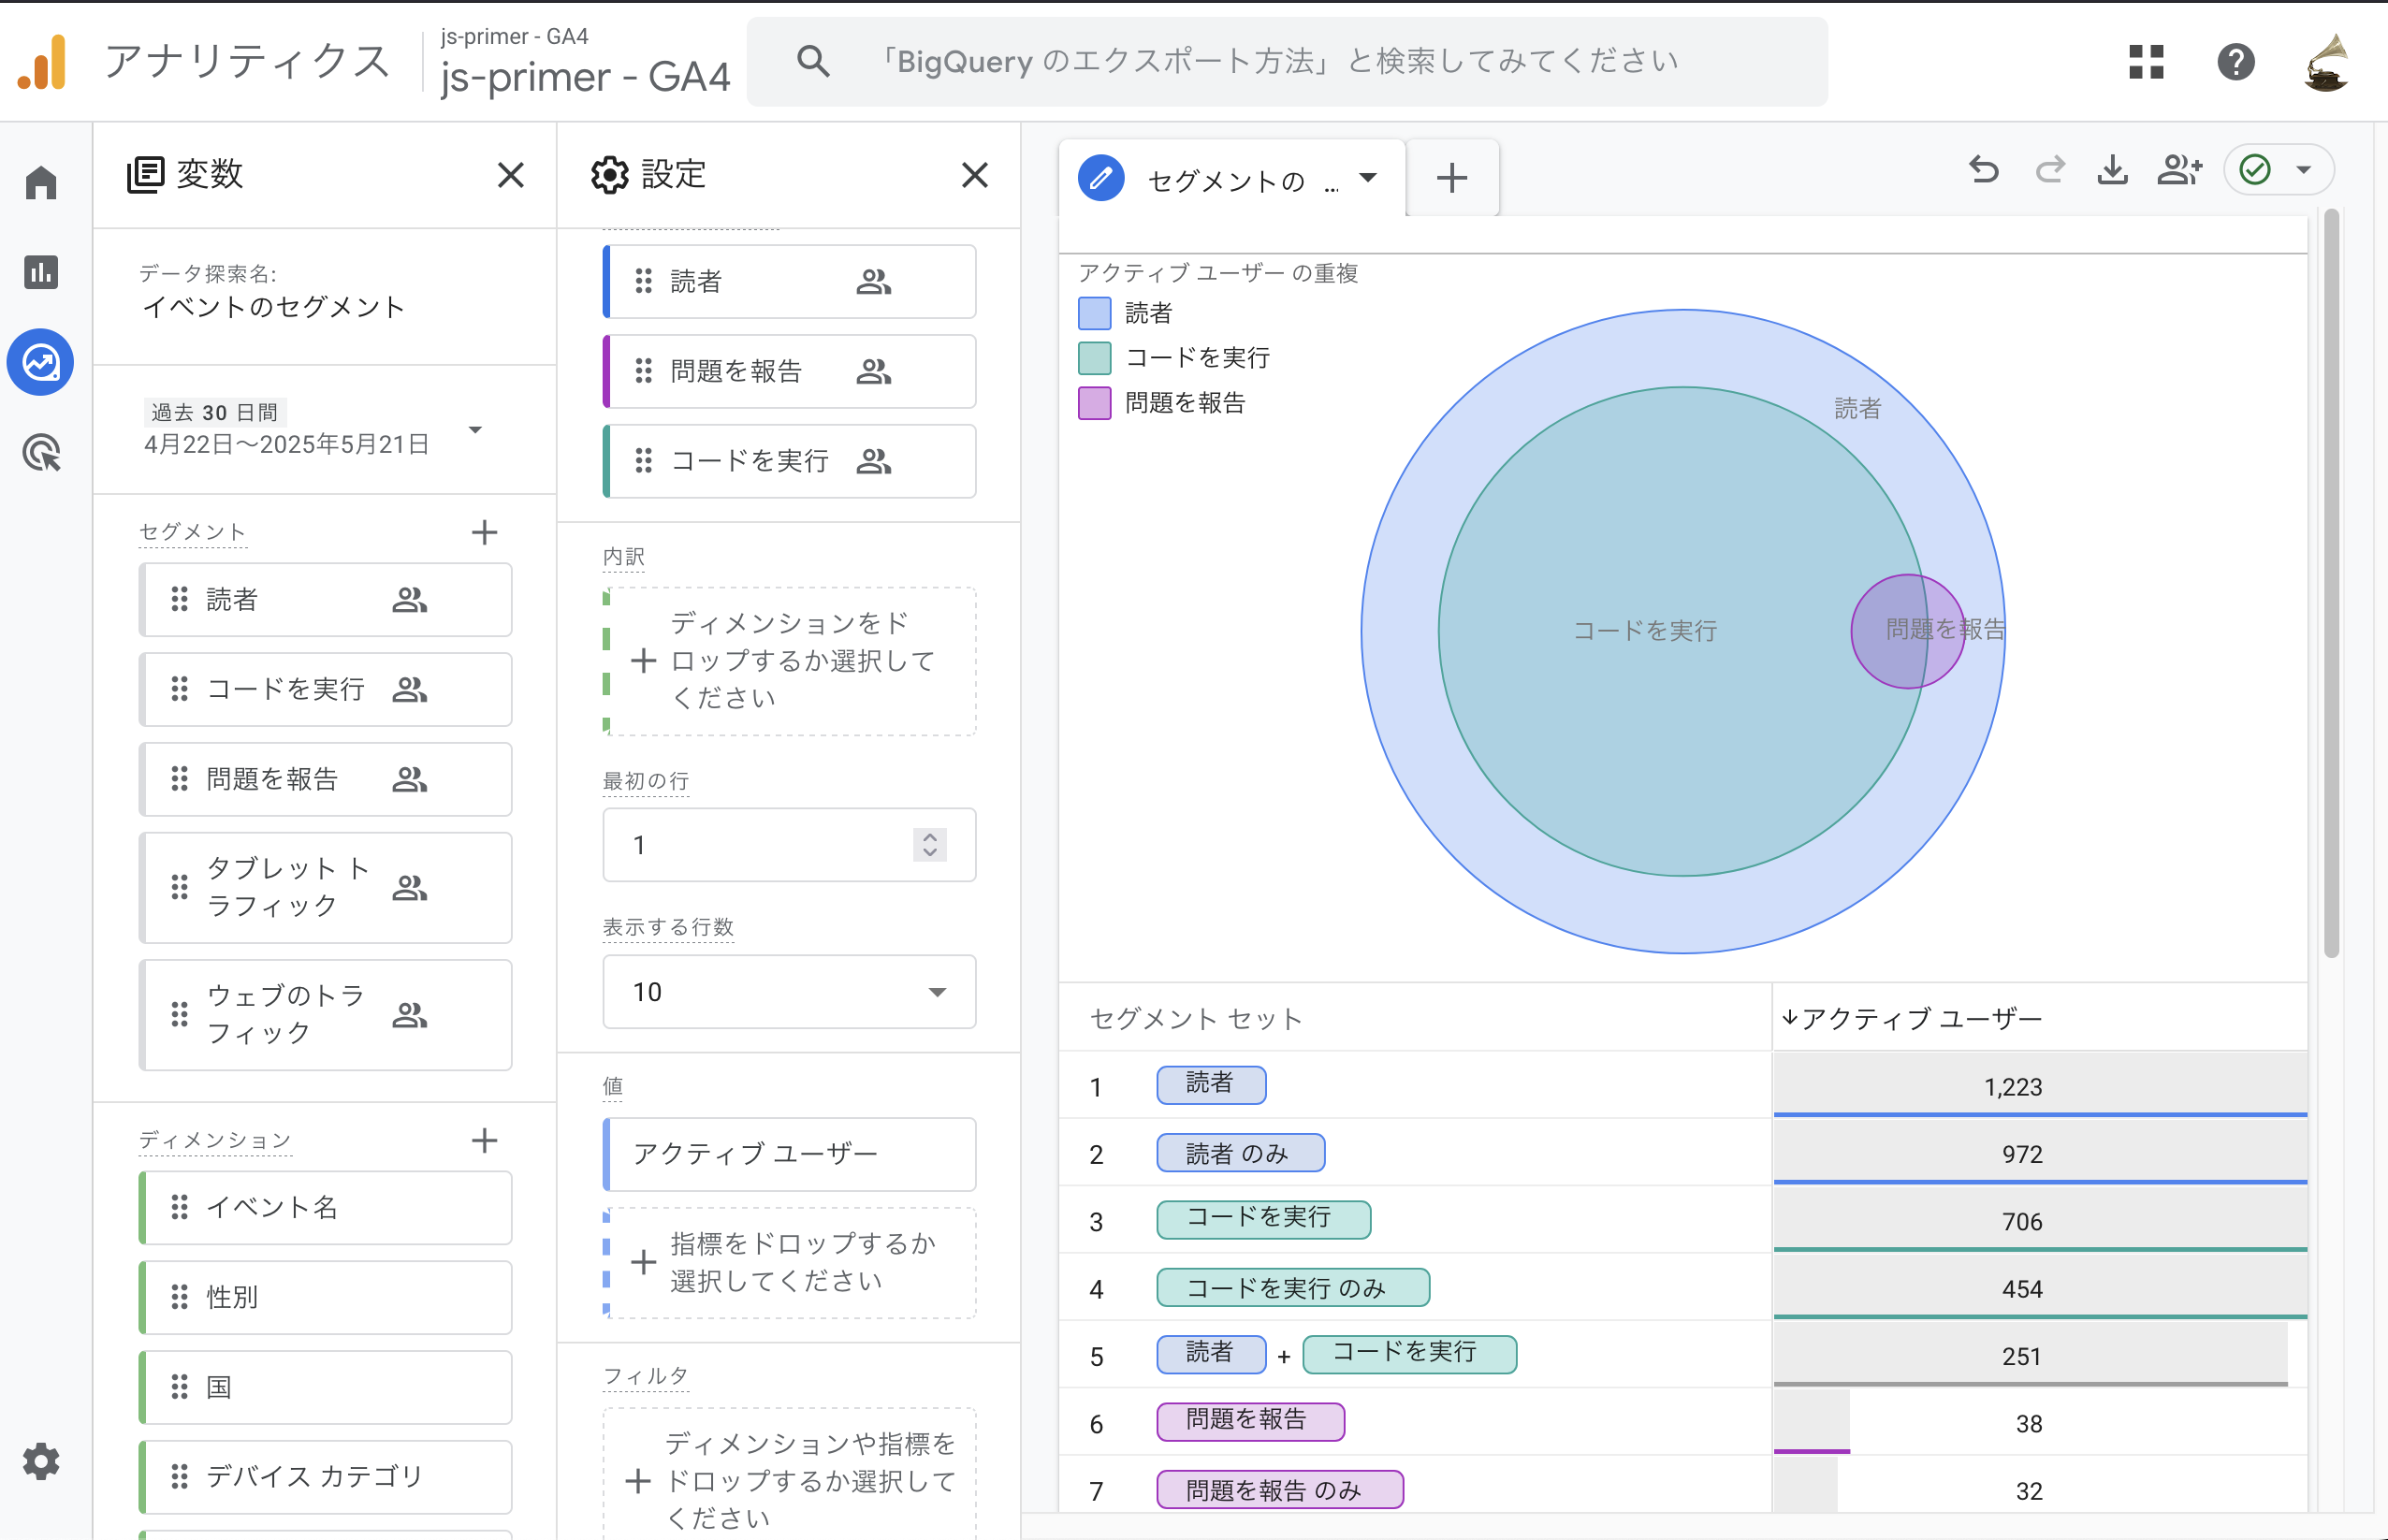This screenshot has height=1540, width=2388.
Task: Click the 問題を報告 segment comparison in 設定 panel
Action: pos(790,372)
